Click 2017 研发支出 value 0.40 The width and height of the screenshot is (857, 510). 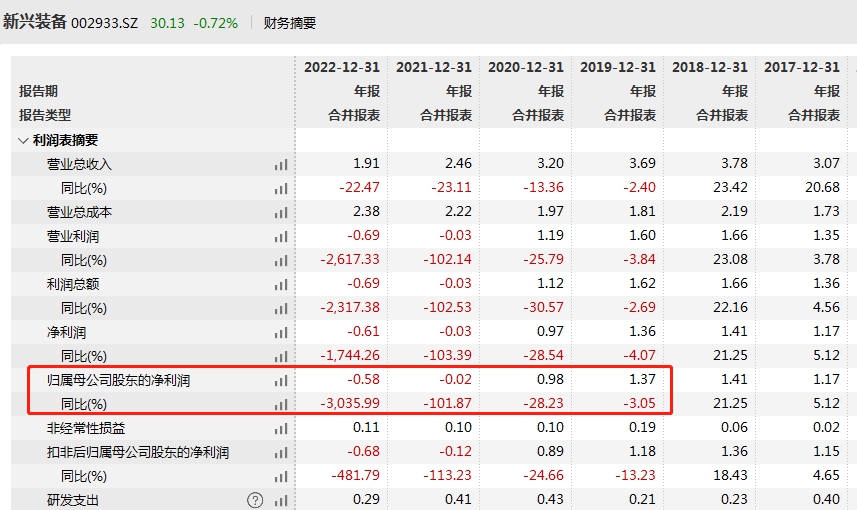pyautogui.click(x=826, y=500)
